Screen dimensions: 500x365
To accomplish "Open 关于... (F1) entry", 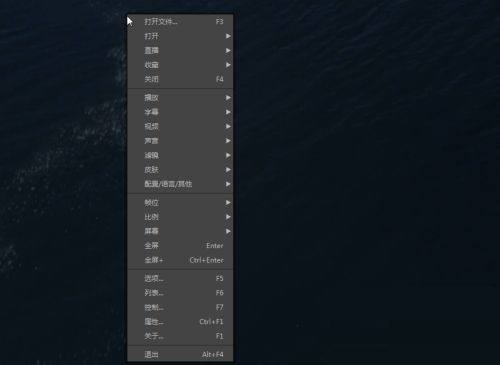I will tap(180, 336).
